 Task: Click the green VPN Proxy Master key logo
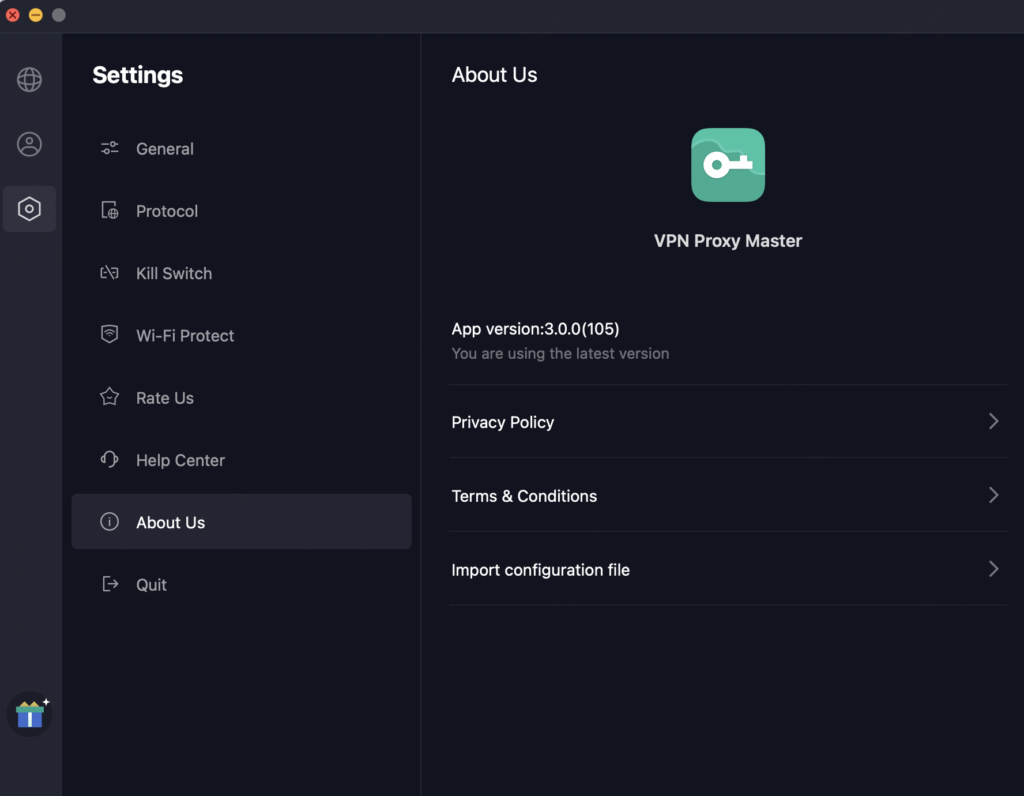click(727, 165)
